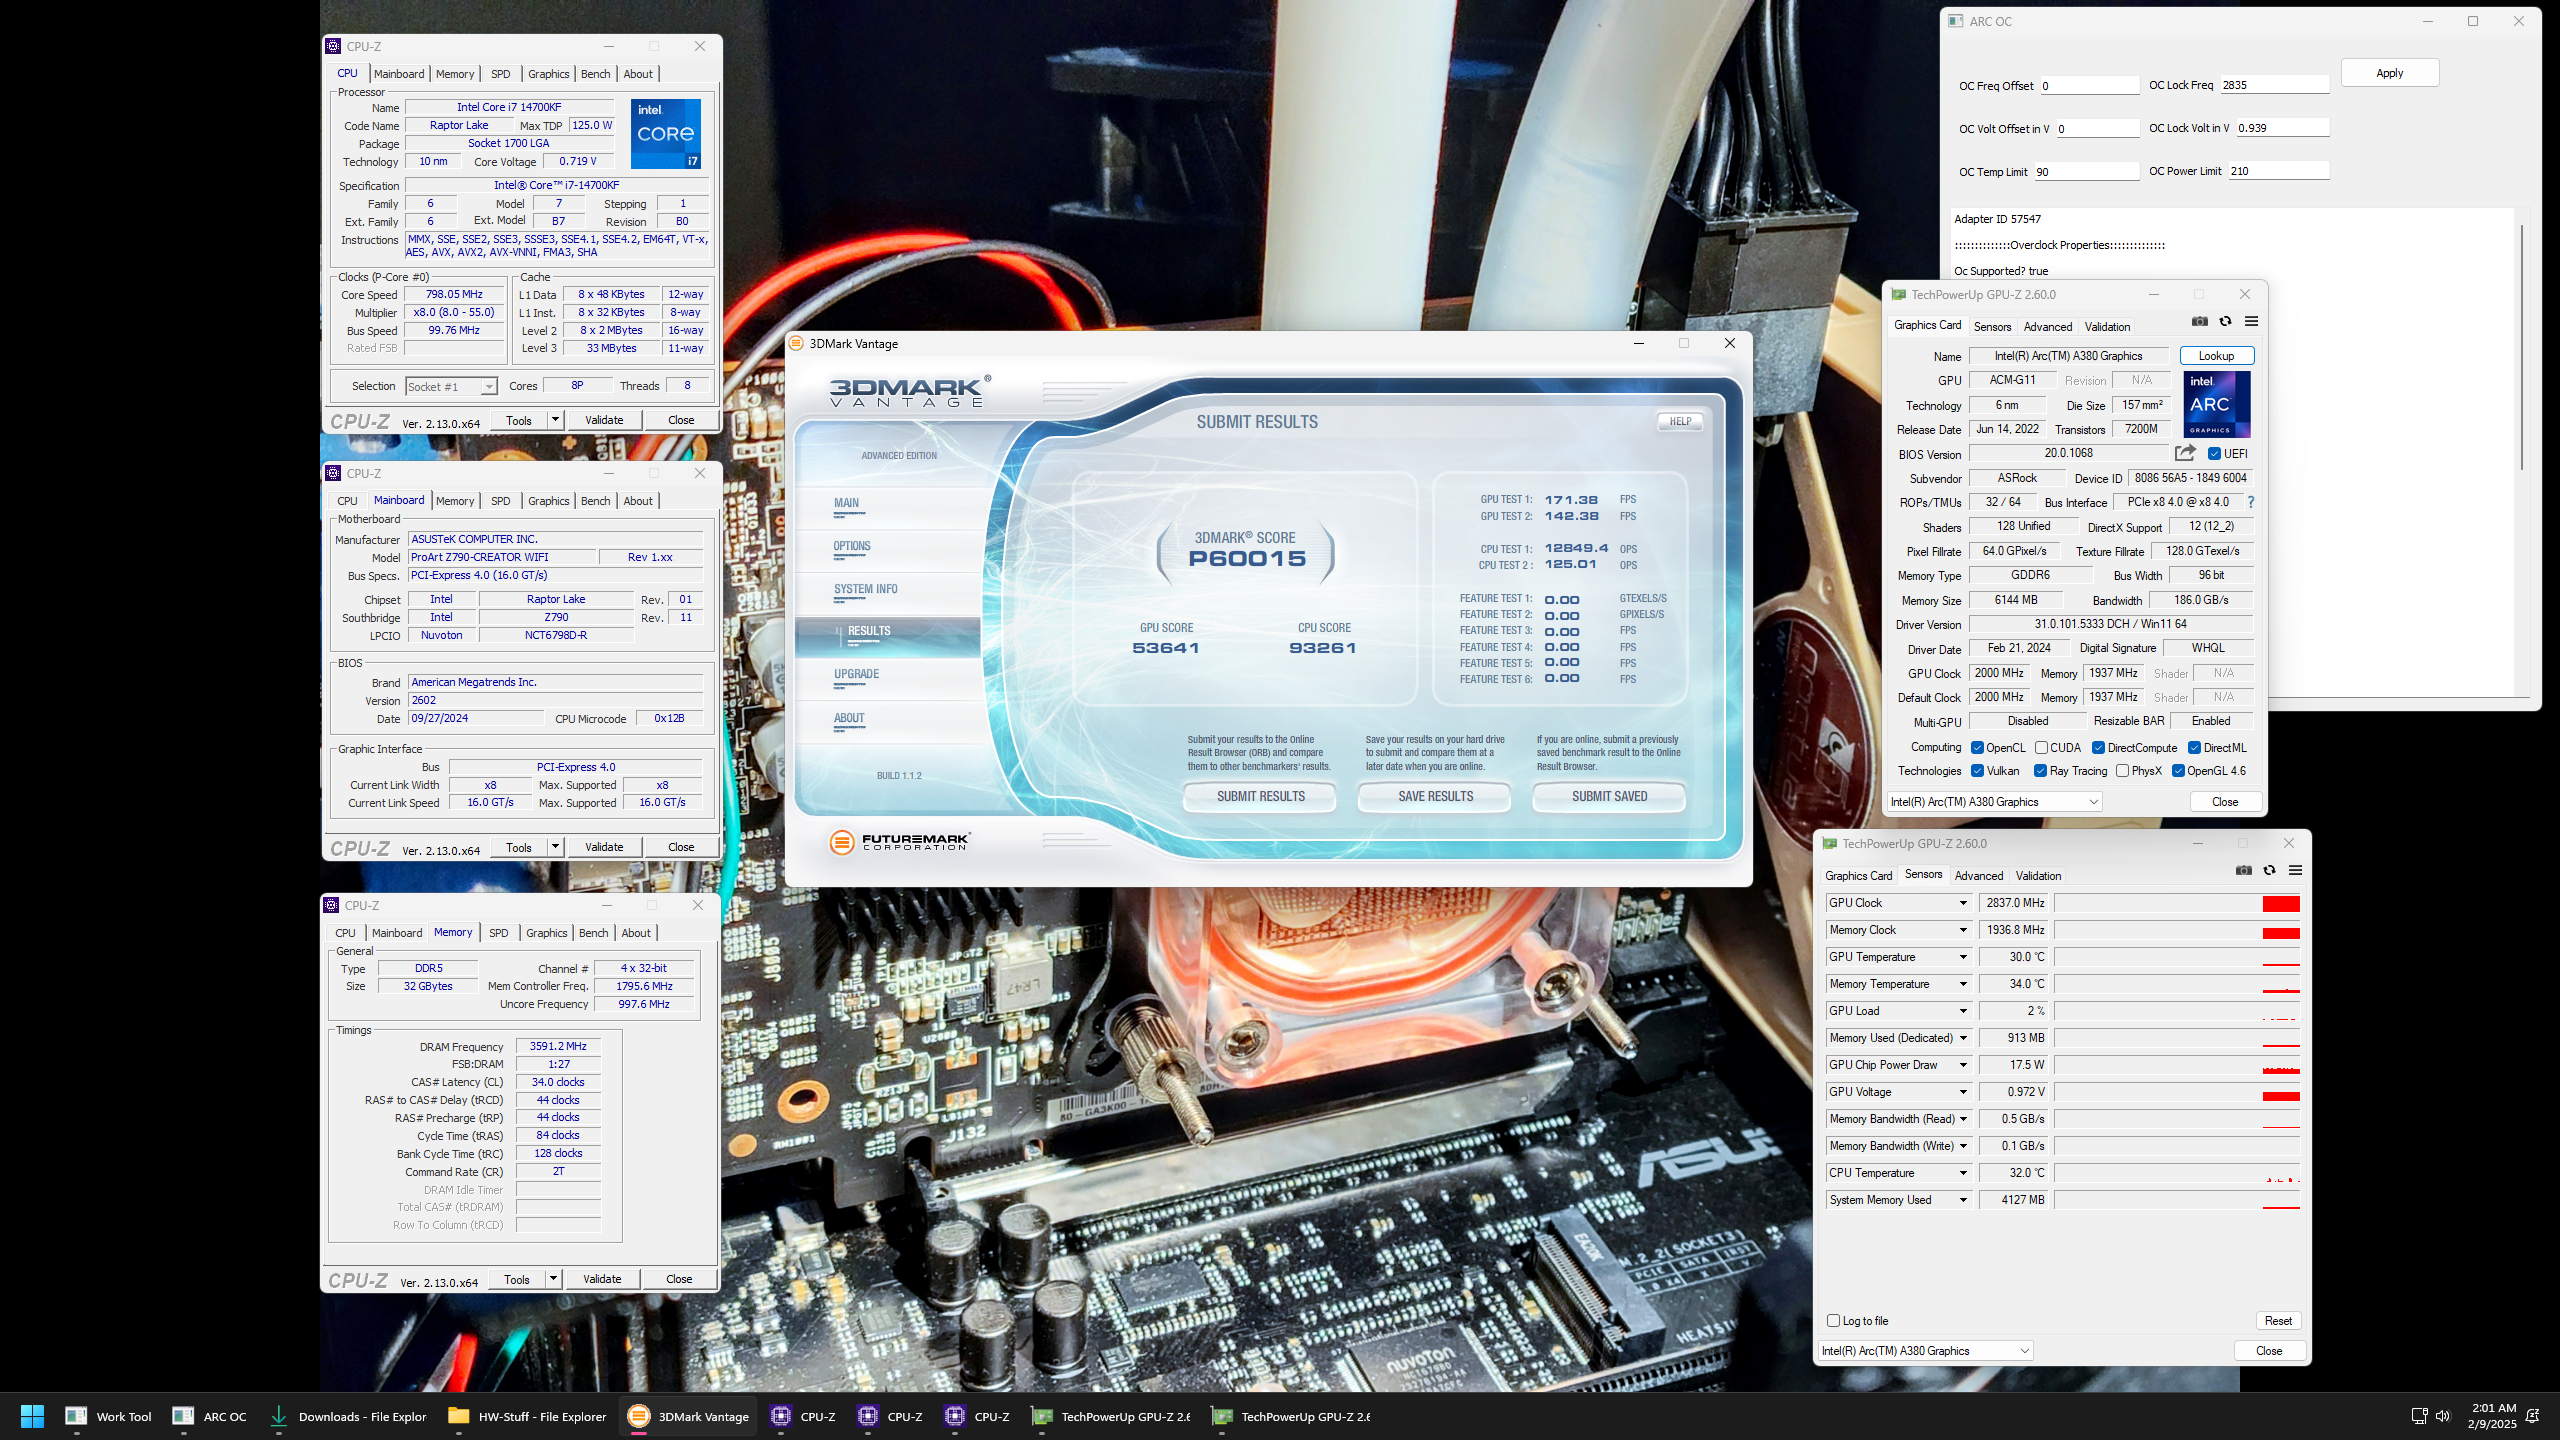Open Socket #1 selection dropdown in CPU-Z
This screenshot has width=2560, height=1440.
point(451,387)
